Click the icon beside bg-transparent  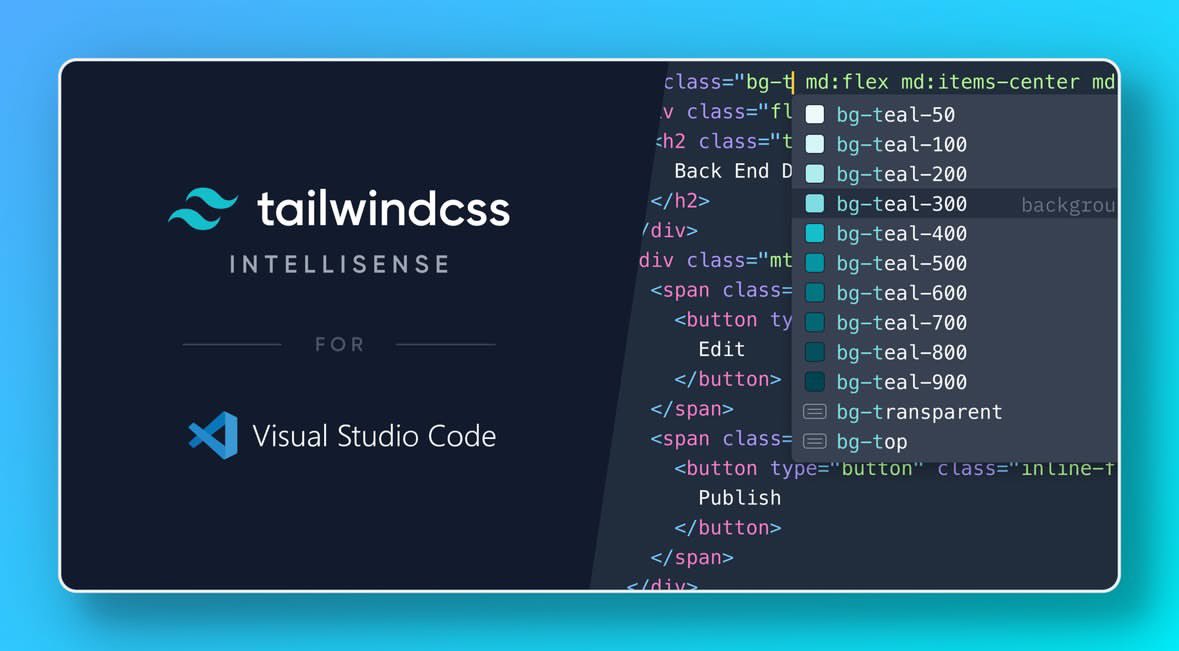(x=814, y=411)
